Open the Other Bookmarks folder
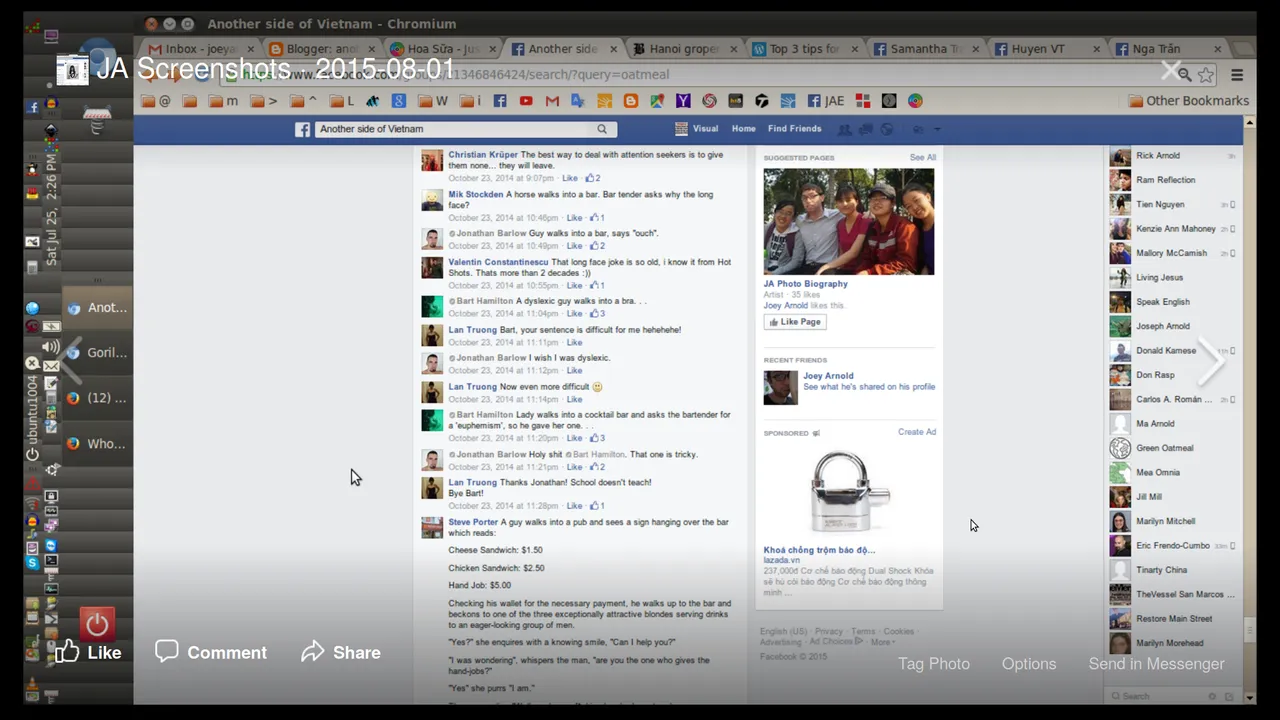The width and height of the screenshot is (1280, 720). [x=1188, y=101]
